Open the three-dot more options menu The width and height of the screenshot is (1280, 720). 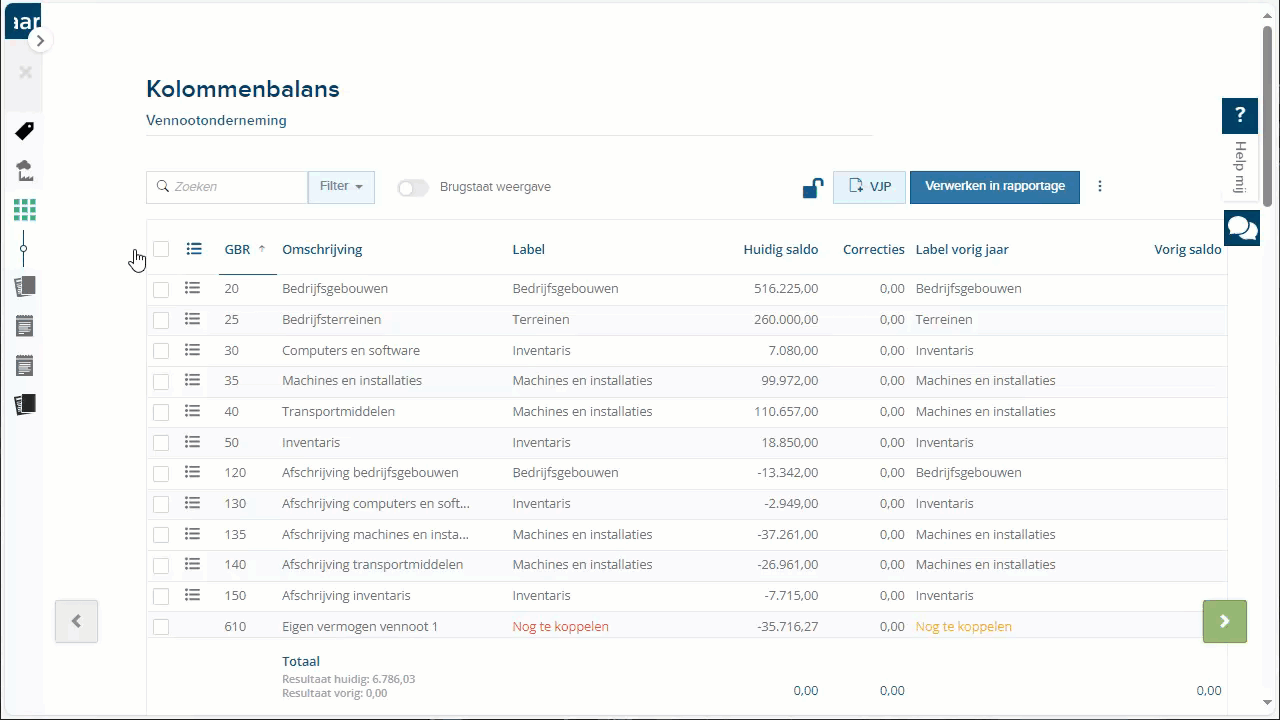[x=1100, y=186]
